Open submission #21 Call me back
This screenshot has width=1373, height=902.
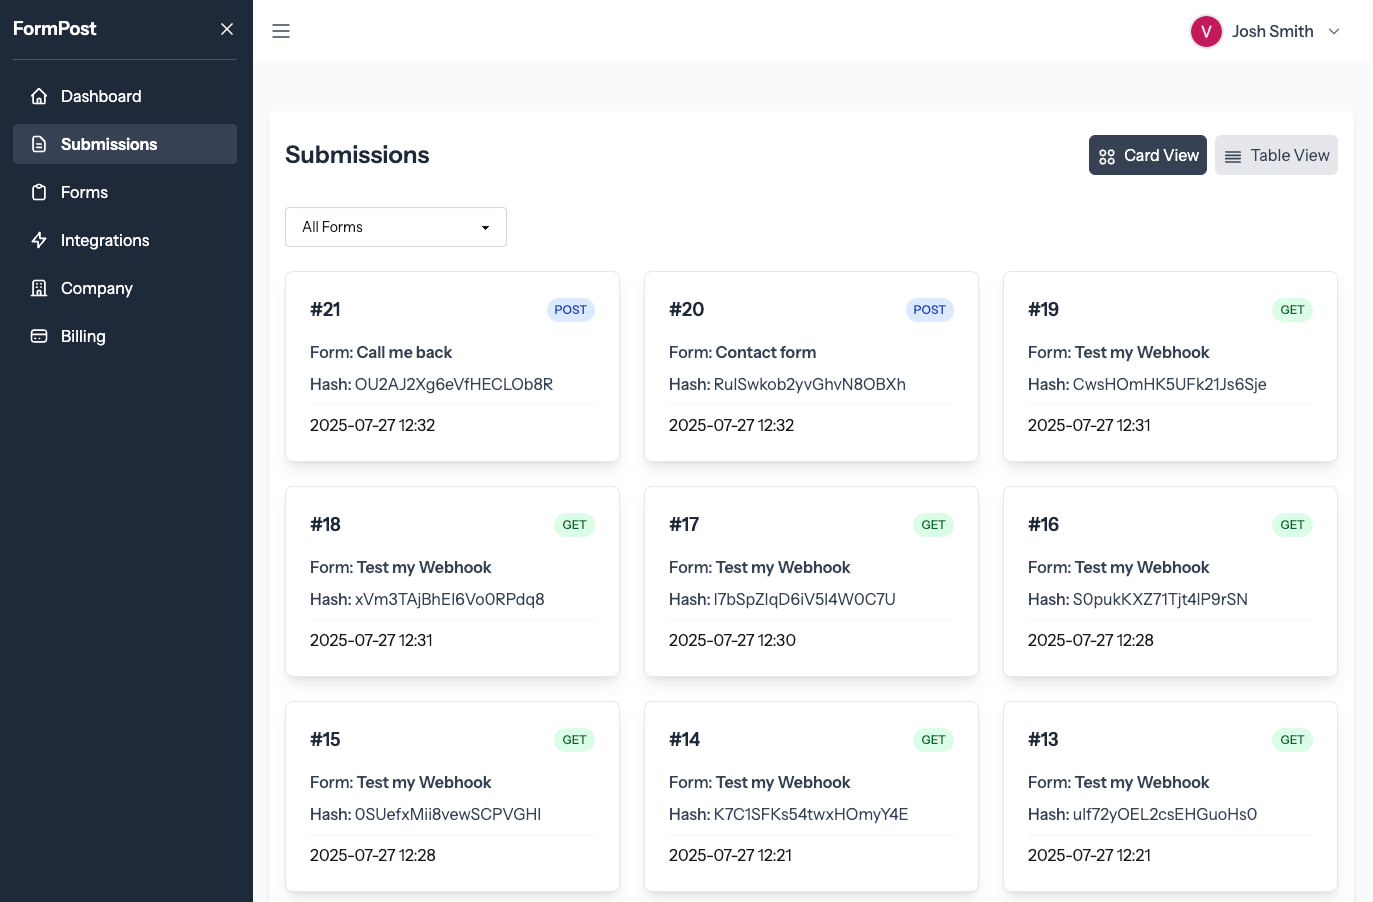pyautogui.click(x=452, y=366)
